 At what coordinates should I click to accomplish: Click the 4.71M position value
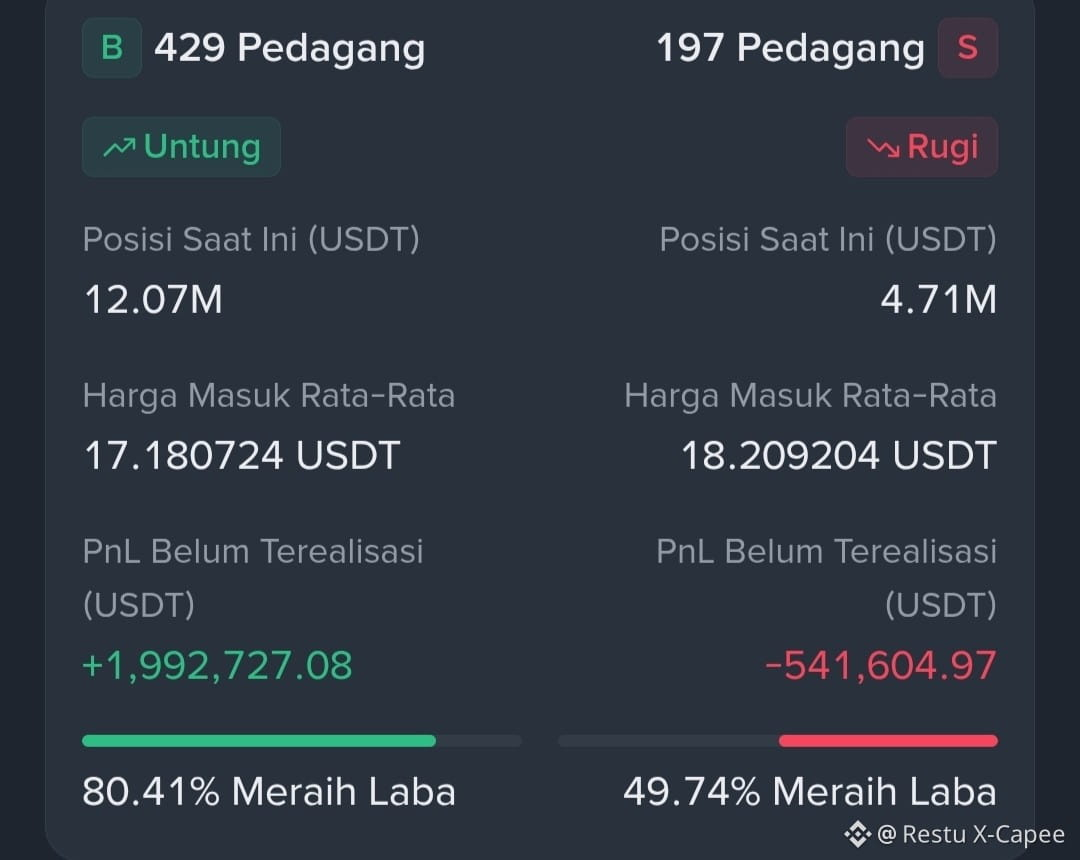[x=939, y=300]
